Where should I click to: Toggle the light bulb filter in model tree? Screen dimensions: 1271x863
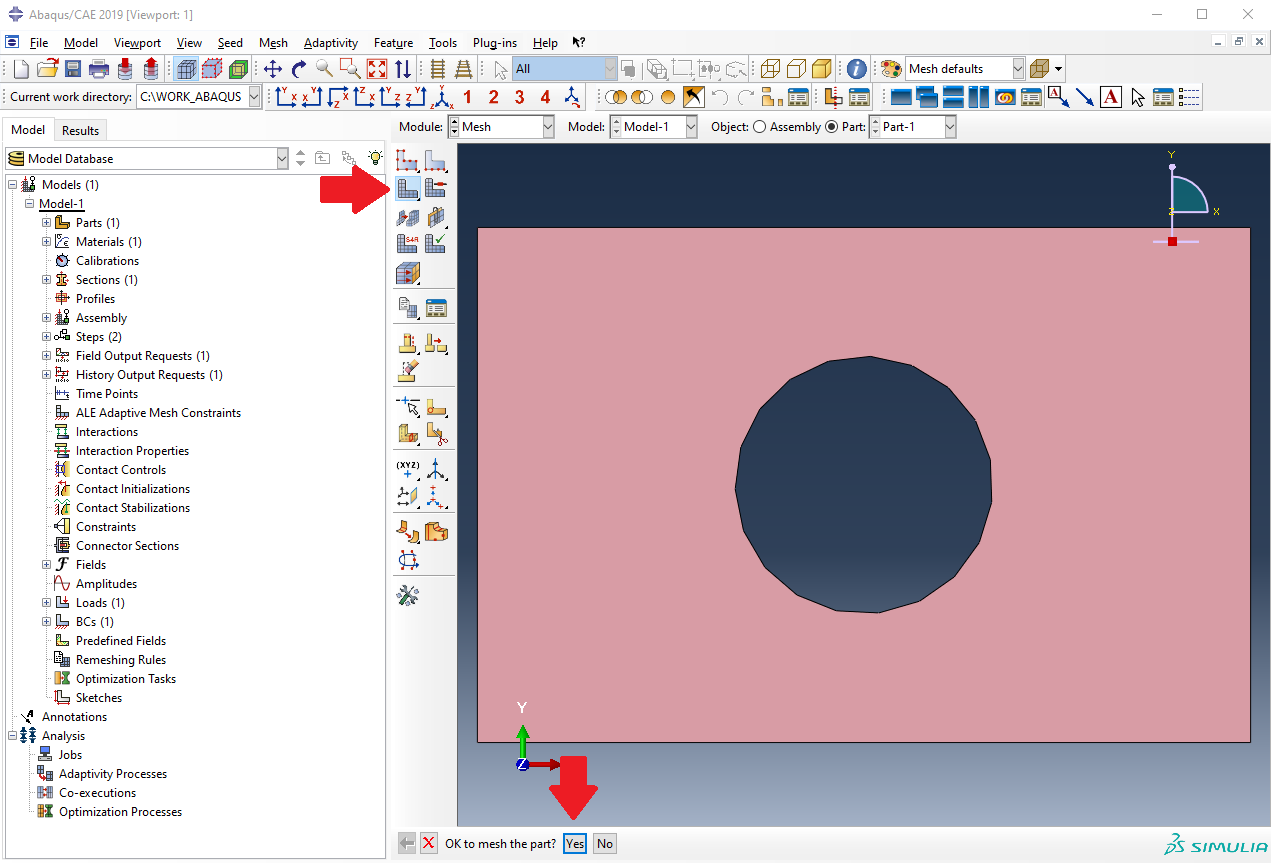point(375,158)
